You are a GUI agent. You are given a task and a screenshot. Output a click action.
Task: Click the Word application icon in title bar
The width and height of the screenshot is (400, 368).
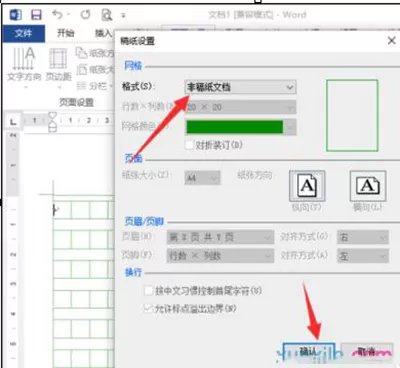[15, 15]
